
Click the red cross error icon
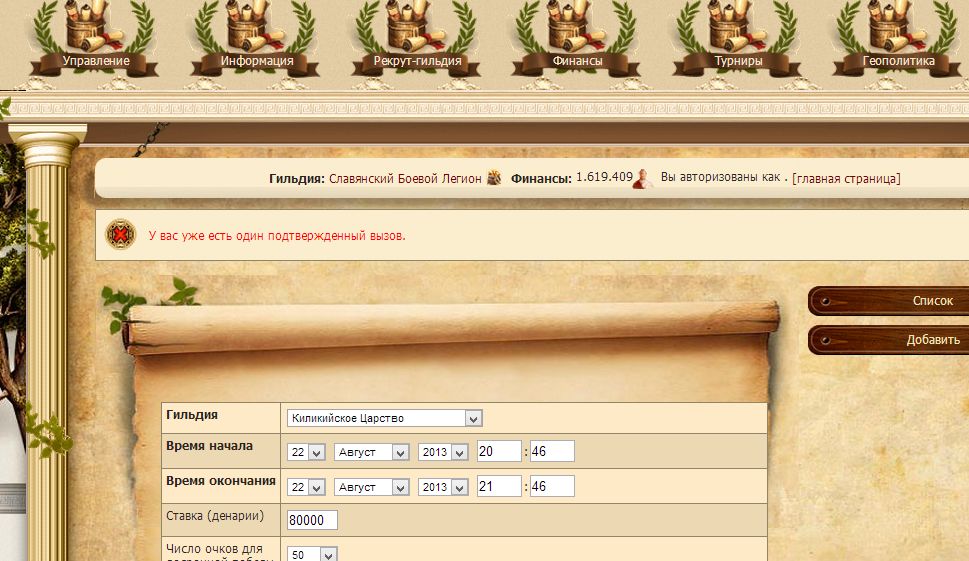point(121,235)
